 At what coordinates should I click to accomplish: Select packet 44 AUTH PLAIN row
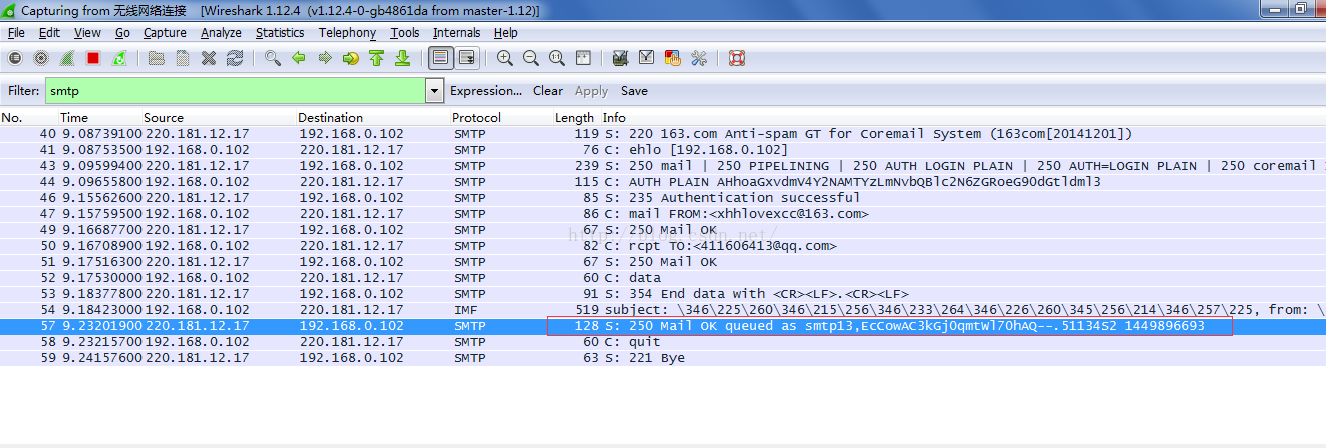[663, 182]
